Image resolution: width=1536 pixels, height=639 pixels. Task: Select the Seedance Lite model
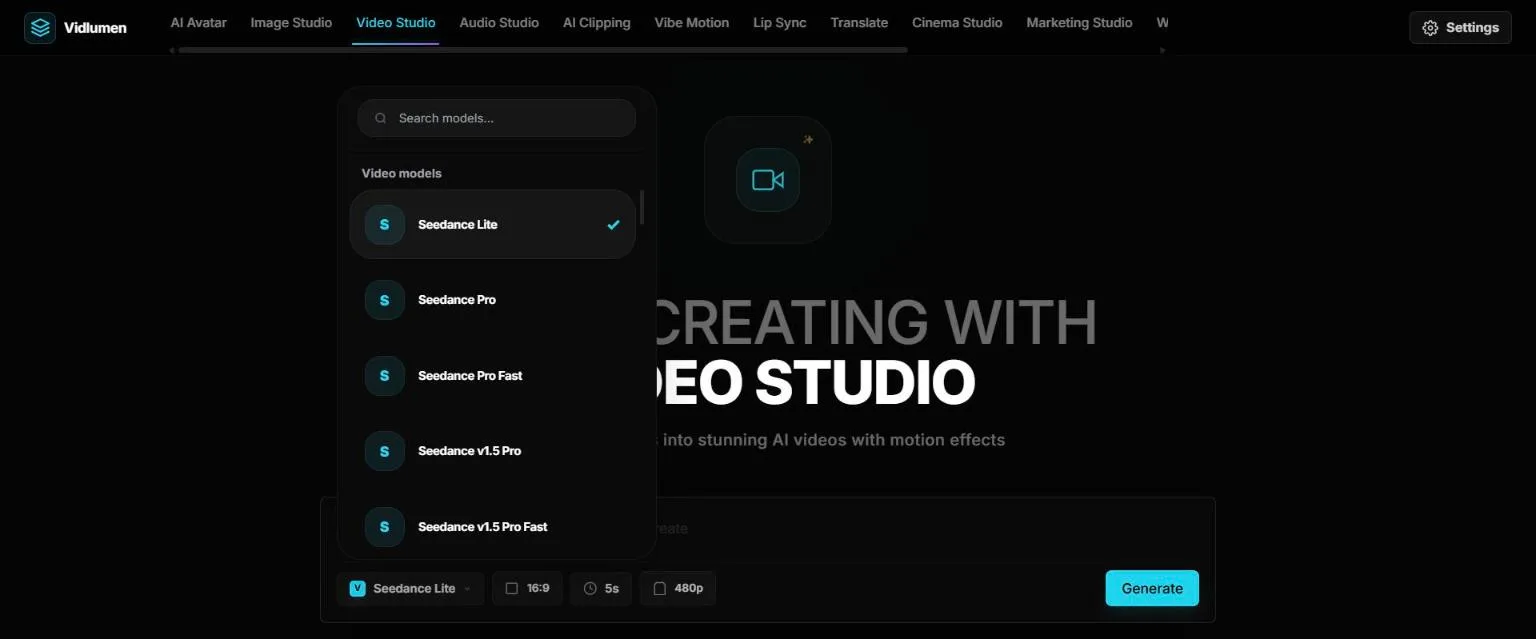pos(493,225)
